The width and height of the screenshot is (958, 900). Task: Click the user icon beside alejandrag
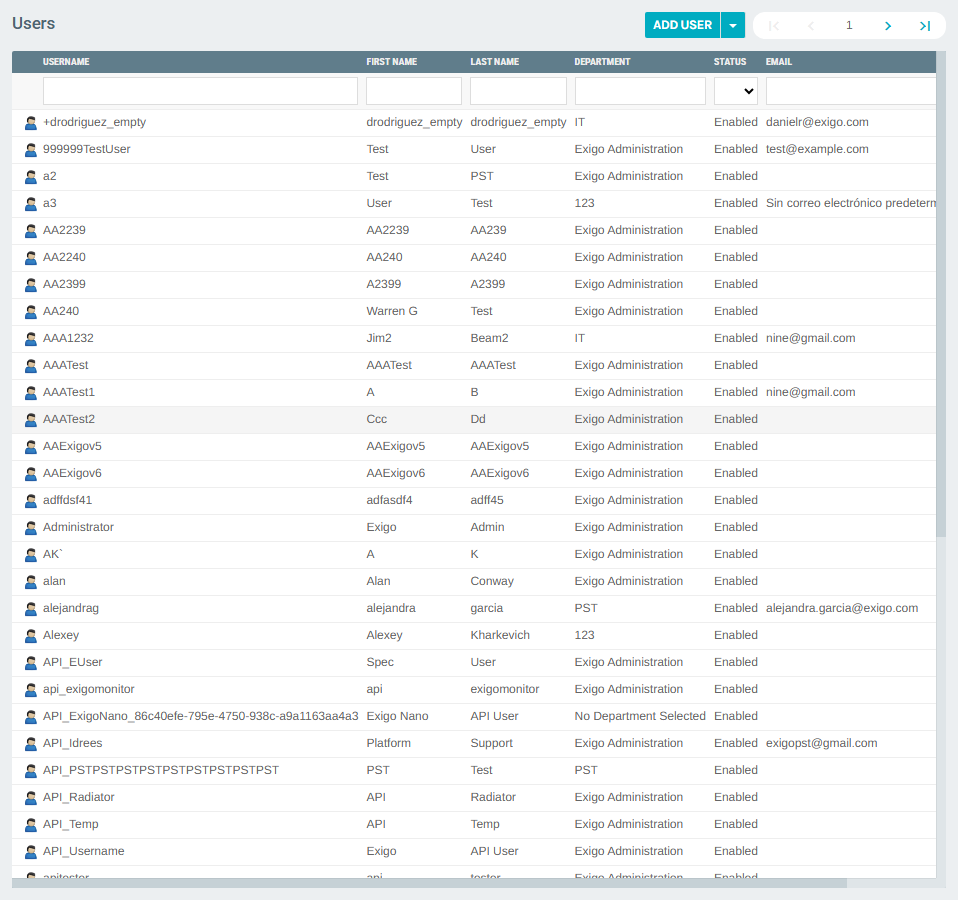[x=29, y=608]
